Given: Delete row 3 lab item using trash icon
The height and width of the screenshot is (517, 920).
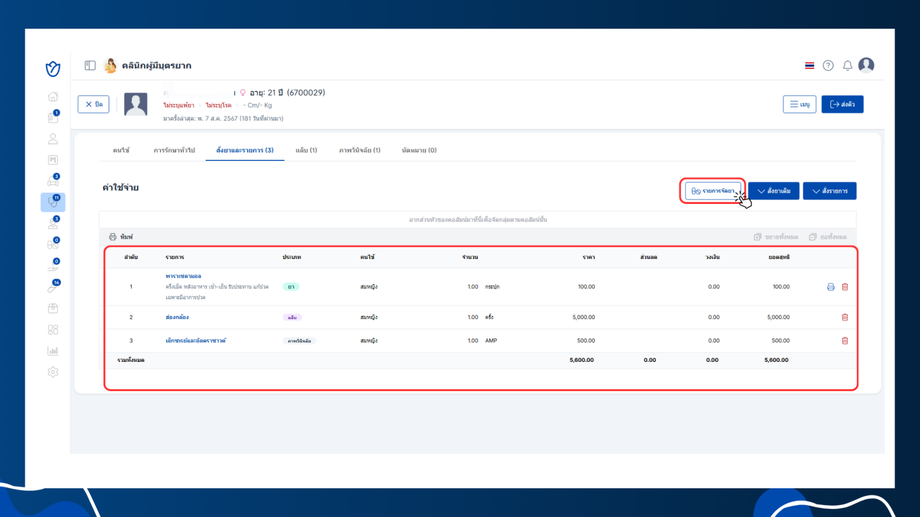Looking at the screenshot, I should (x=845, y=341).
